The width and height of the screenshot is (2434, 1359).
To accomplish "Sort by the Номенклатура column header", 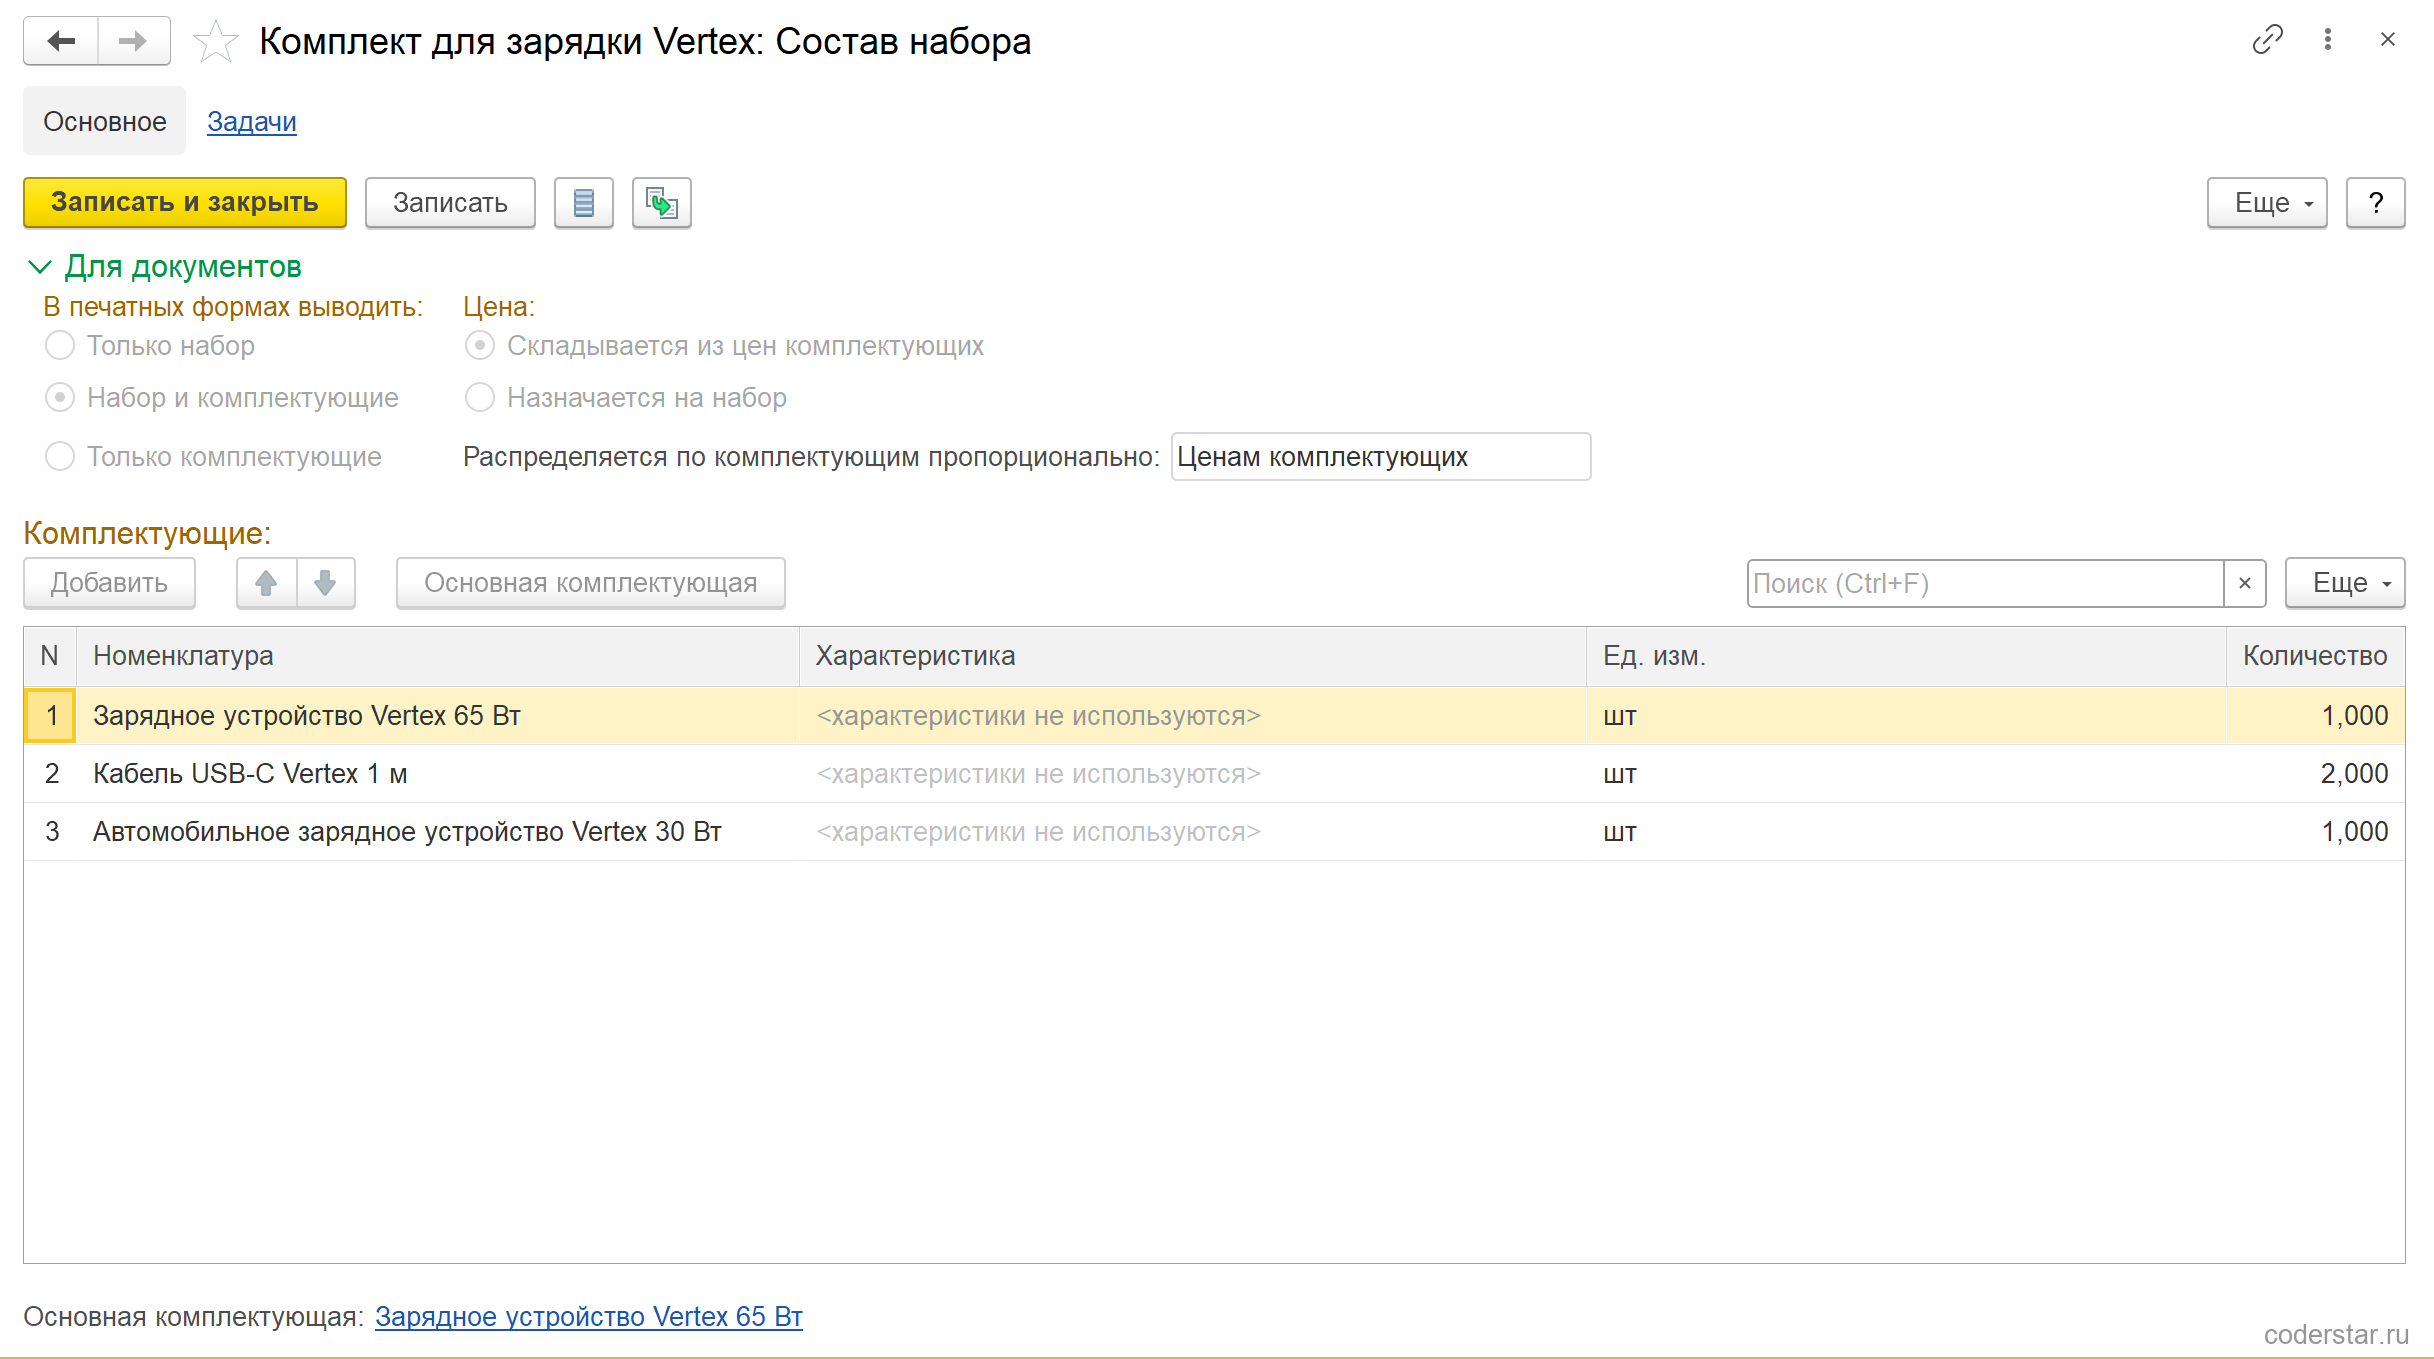I will (x=438, y=656).
